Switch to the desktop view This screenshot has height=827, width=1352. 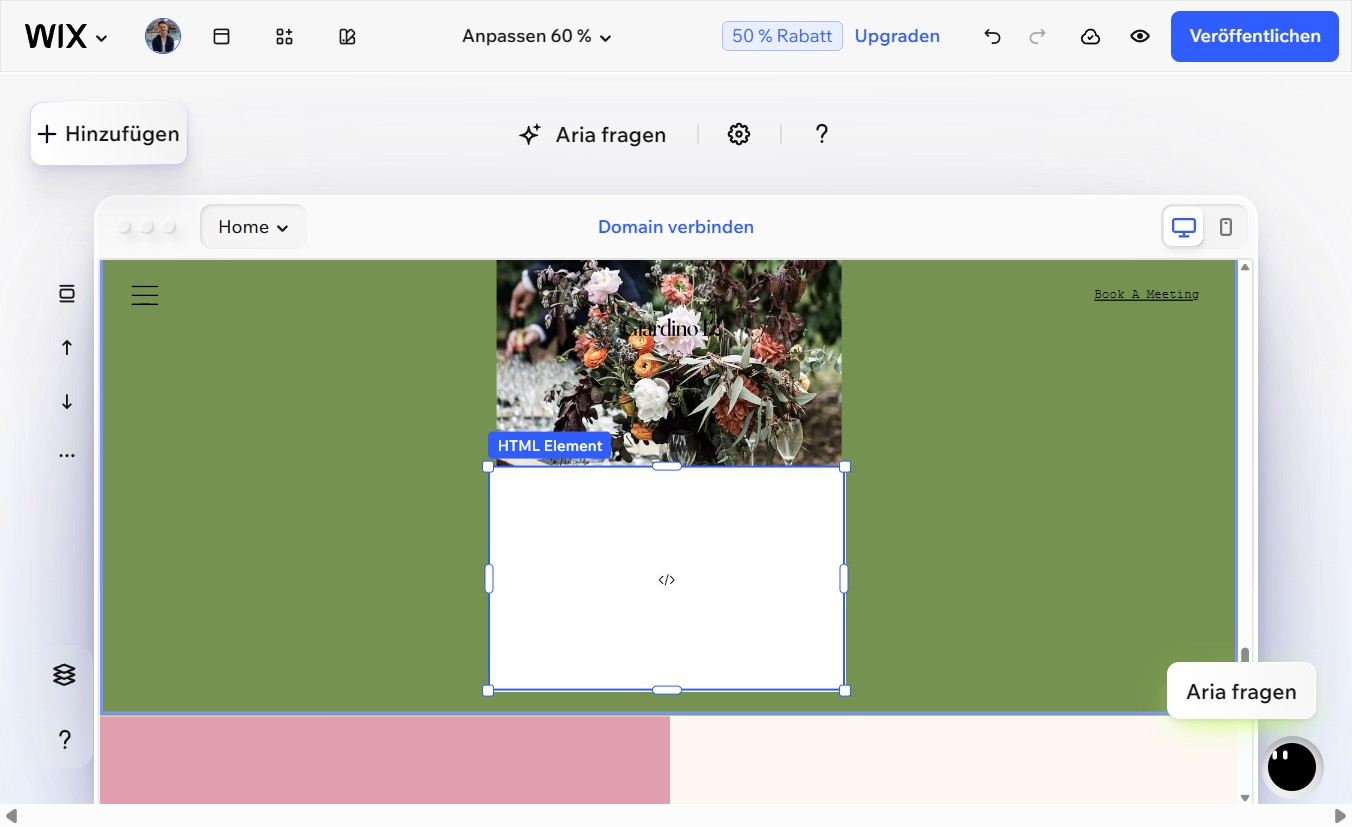coord(1184,227)
